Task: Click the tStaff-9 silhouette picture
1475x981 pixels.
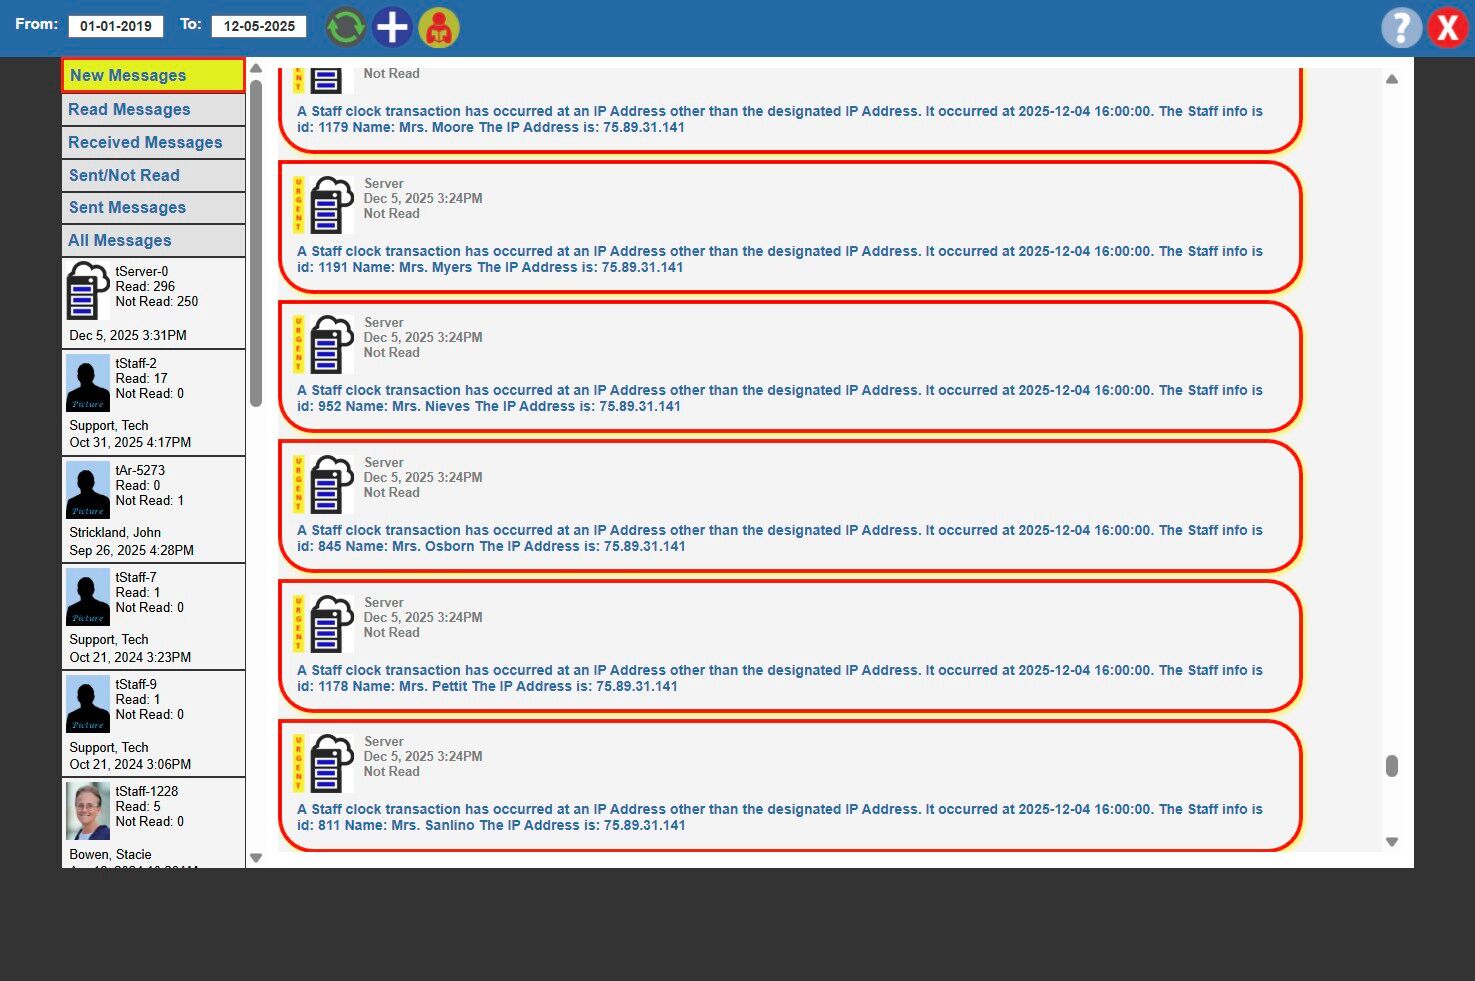Action: [88, 704]
